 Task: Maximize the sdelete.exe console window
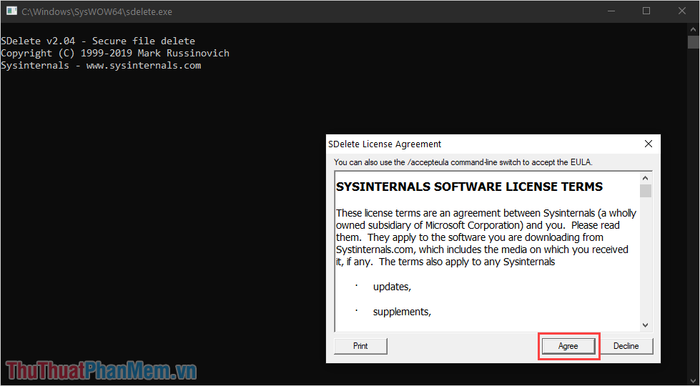[646, 11]
